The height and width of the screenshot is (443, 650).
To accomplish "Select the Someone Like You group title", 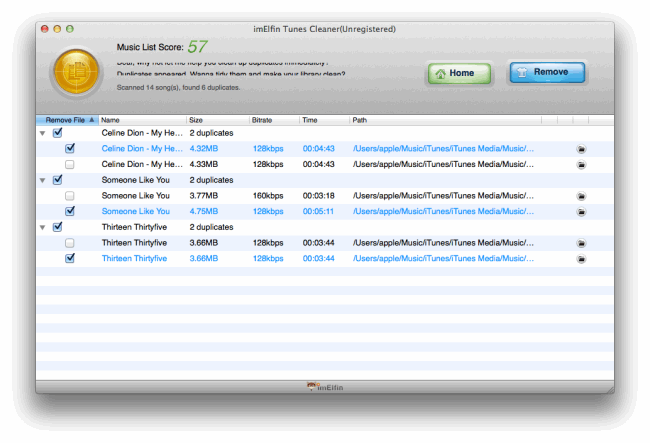I will click(x=136, y=180).
